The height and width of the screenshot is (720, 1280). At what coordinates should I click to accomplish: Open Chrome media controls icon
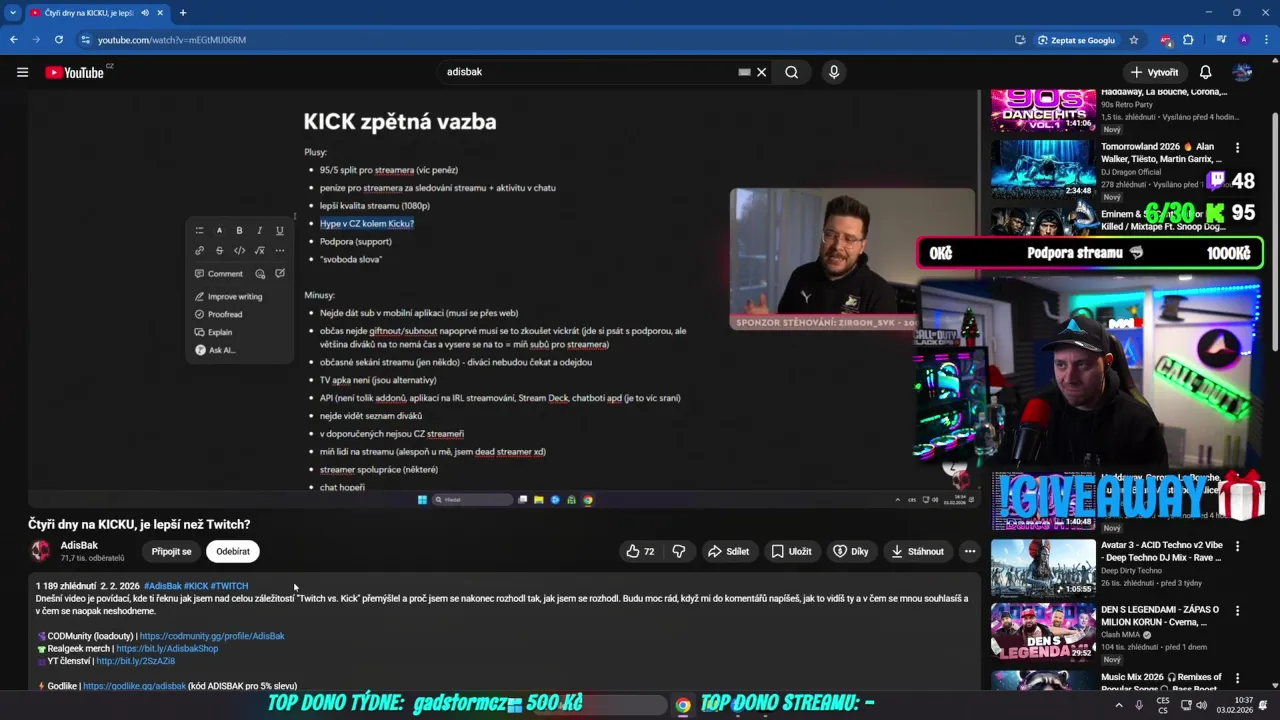(x=1221, y=40)
